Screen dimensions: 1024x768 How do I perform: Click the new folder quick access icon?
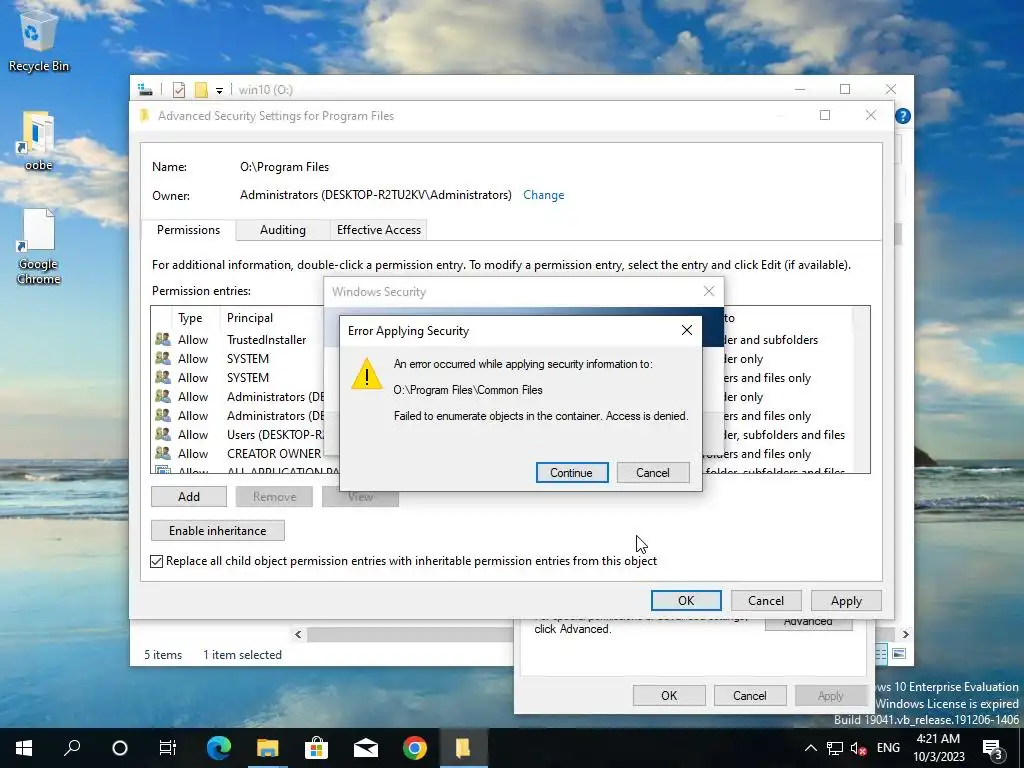[201, 89]
